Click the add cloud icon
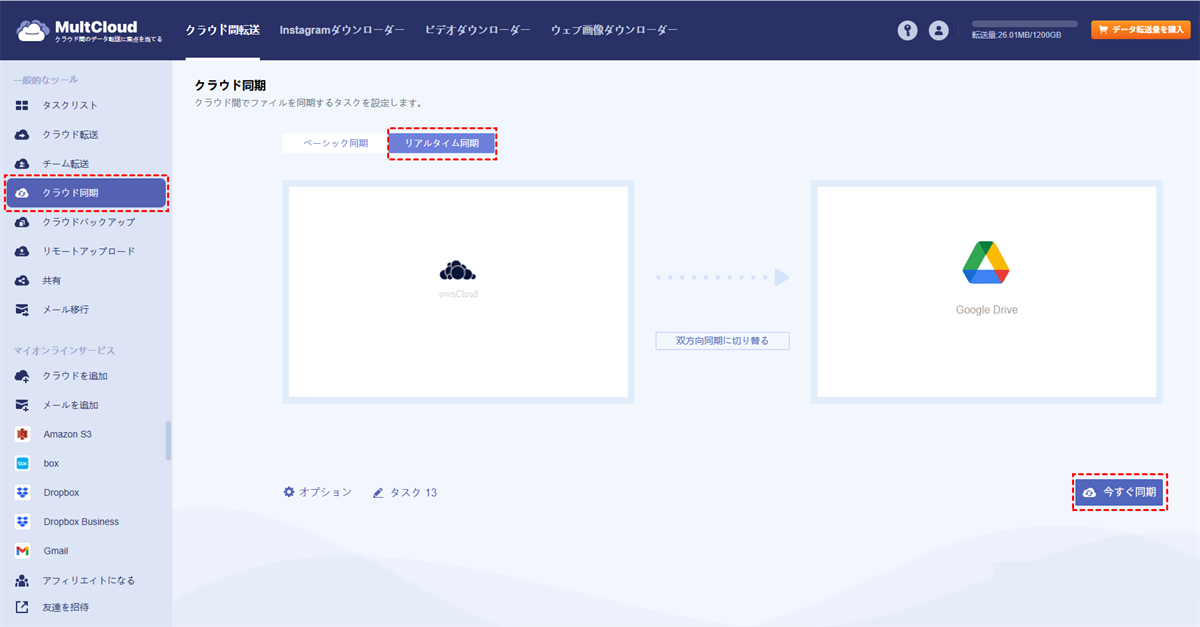 coord(22,376)
